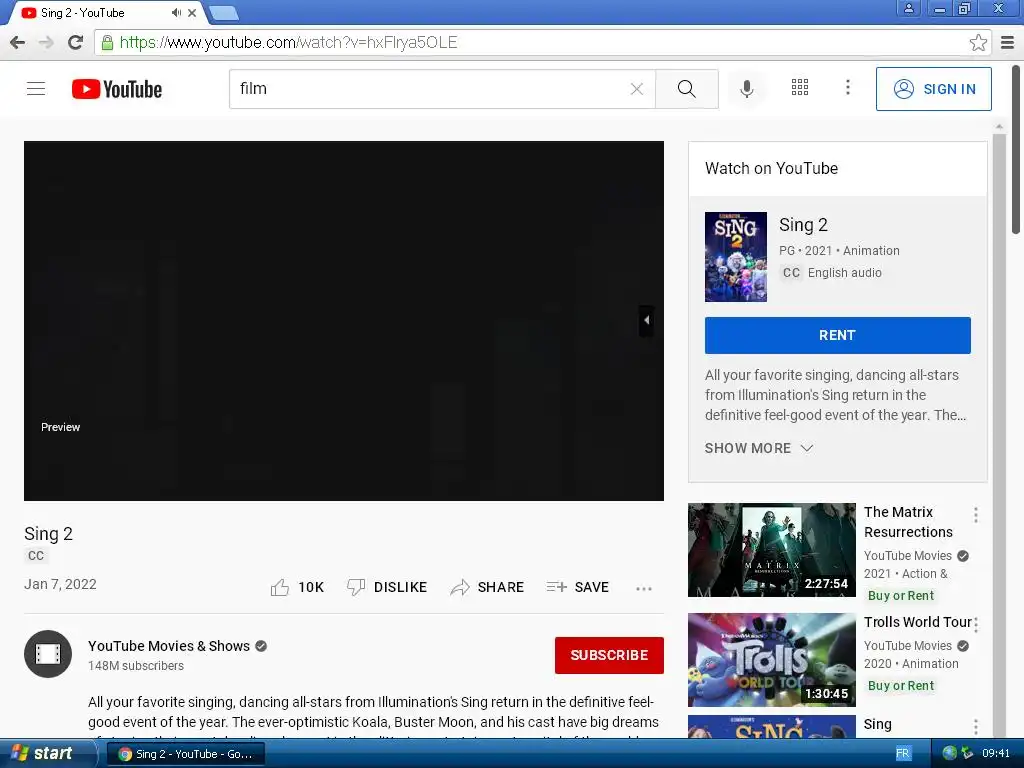Mute the tab via speaker icon
The image size is (1024, 768).
tap(176, 12)
